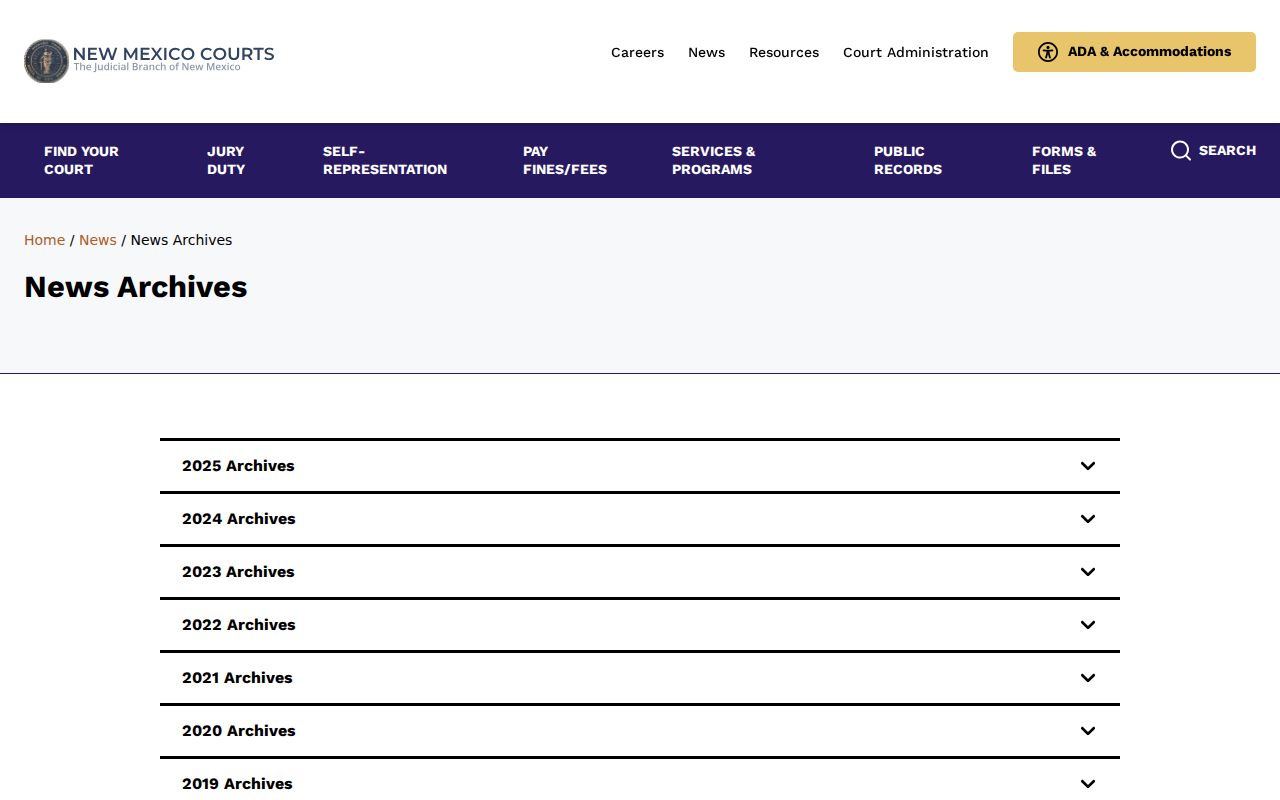Click the accessibility icon in ADA button

point(1048,52)
